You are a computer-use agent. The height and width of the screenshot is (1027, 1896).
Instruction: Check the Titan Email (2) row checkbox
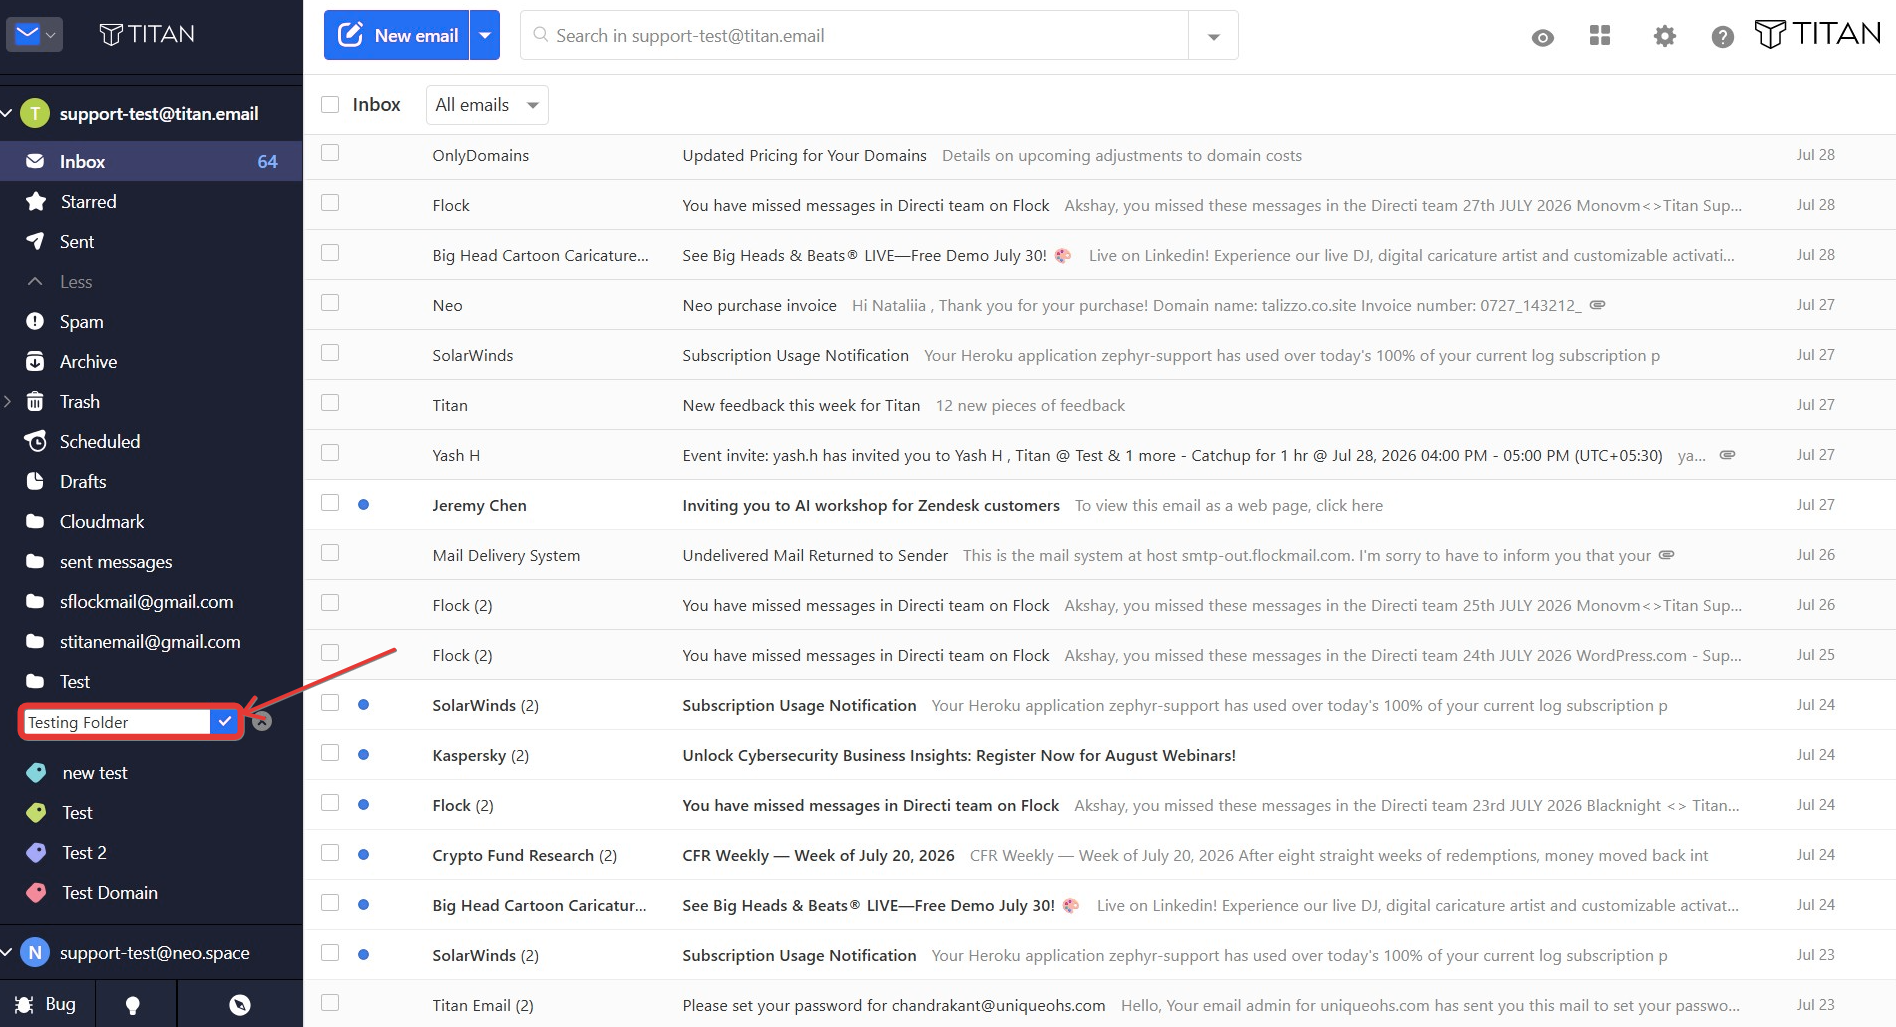330,1003
